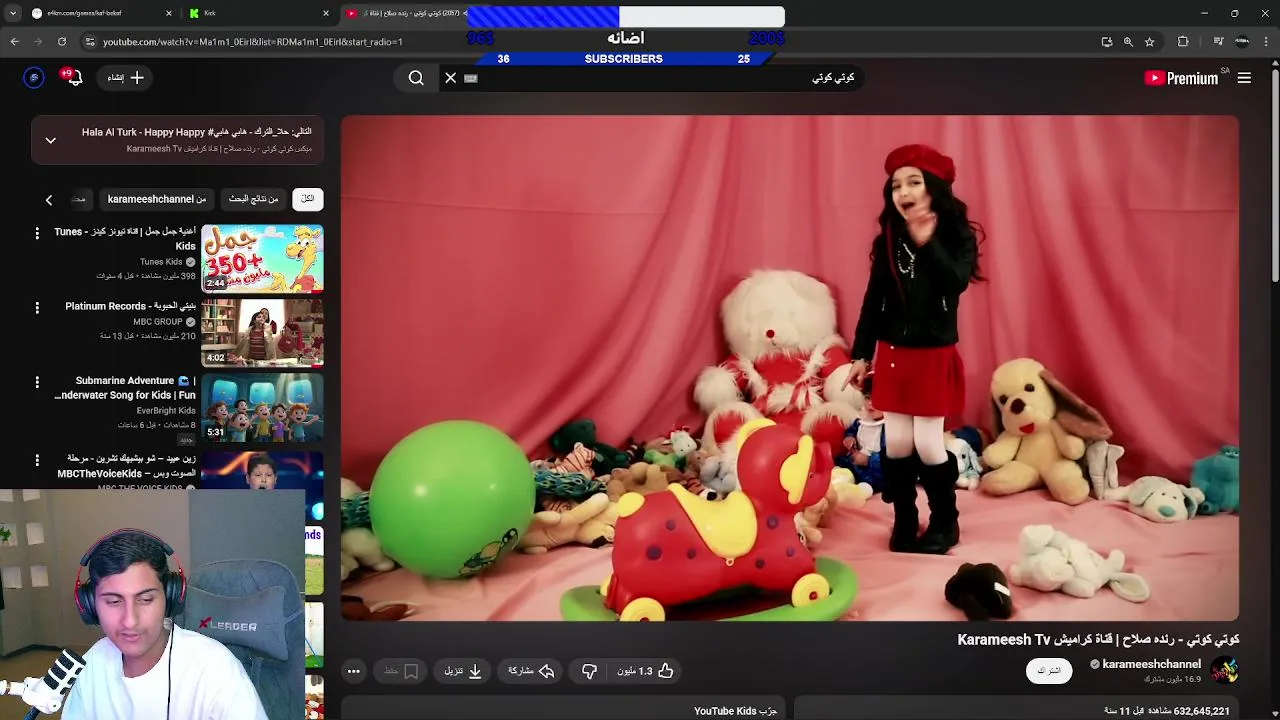This screenshot has width=1280, height=720.
Task: Select the 'الكل' filter chip
Action: click(308, 199)
